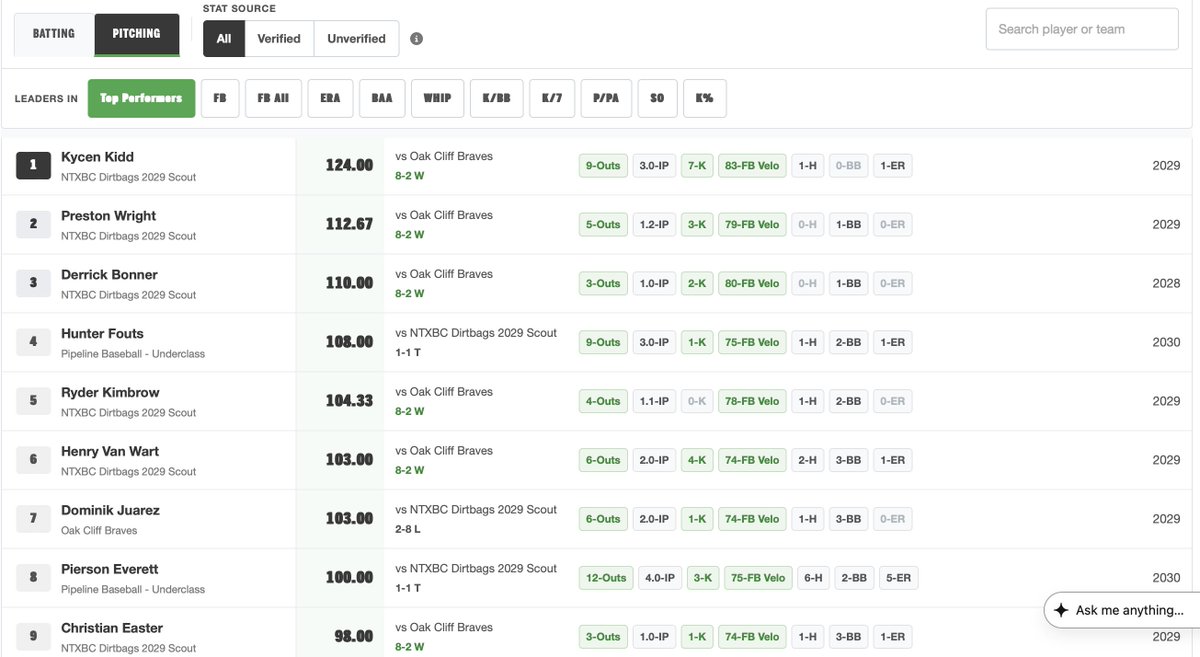Open Henry Van Wart's profile
Image resolution: width=1200 pixels, height=657 pixels.
(x=110, y=452)
